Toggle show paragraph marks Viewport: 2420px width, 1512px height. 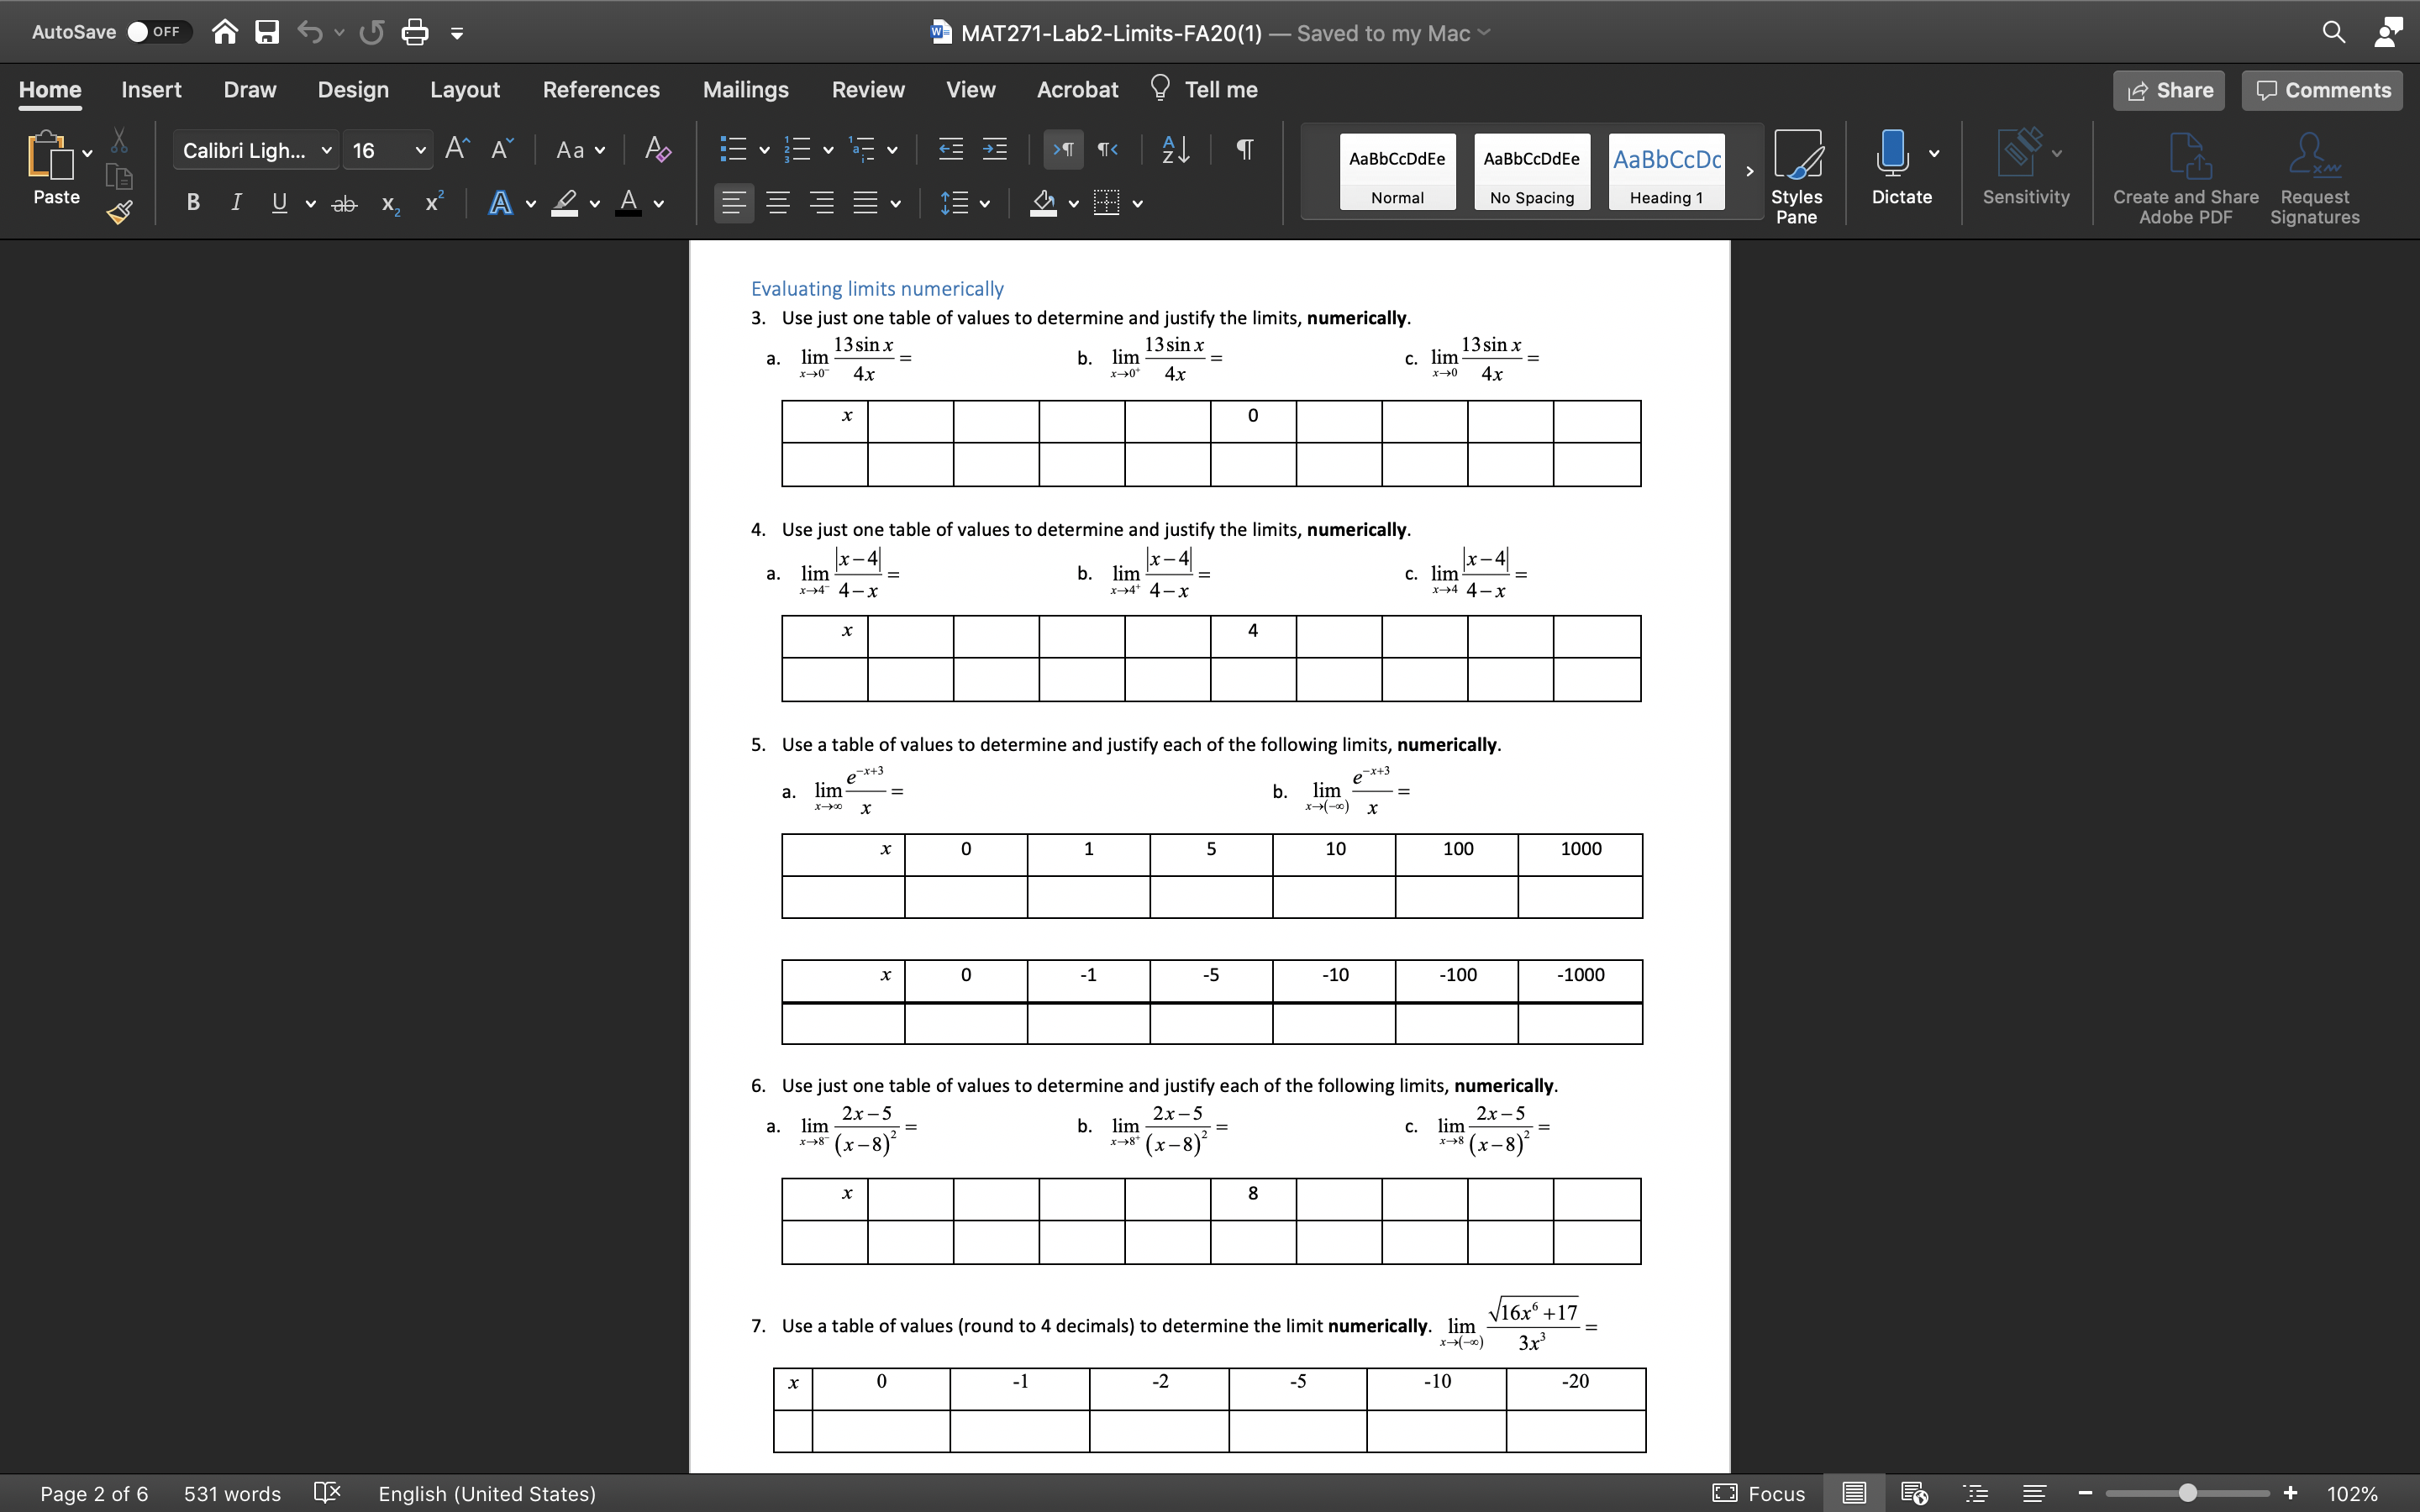pos(1244,149)
